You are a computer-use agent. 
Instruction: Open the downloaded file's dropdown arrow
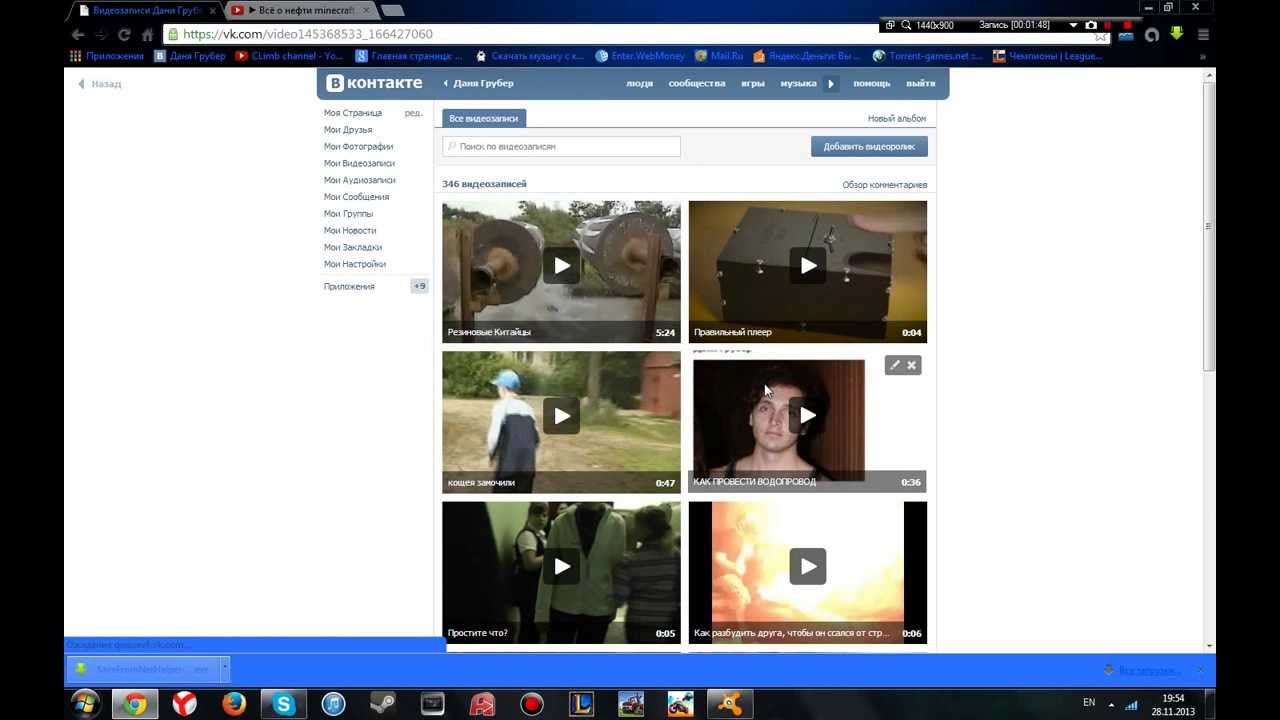(x=225, y=669)
